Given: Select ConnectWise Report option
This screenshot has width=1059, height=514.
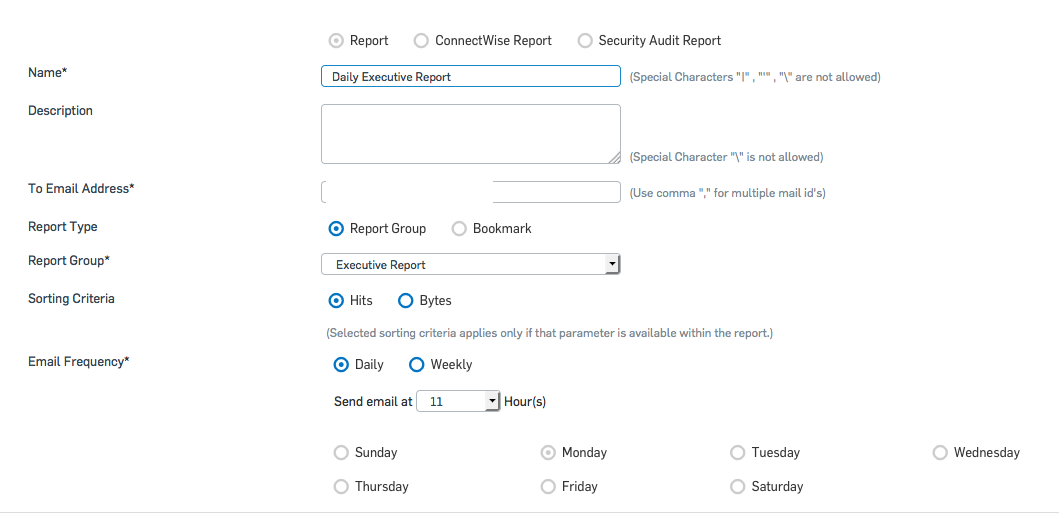Looking at the screenshot, I should [x=421, y=41].
